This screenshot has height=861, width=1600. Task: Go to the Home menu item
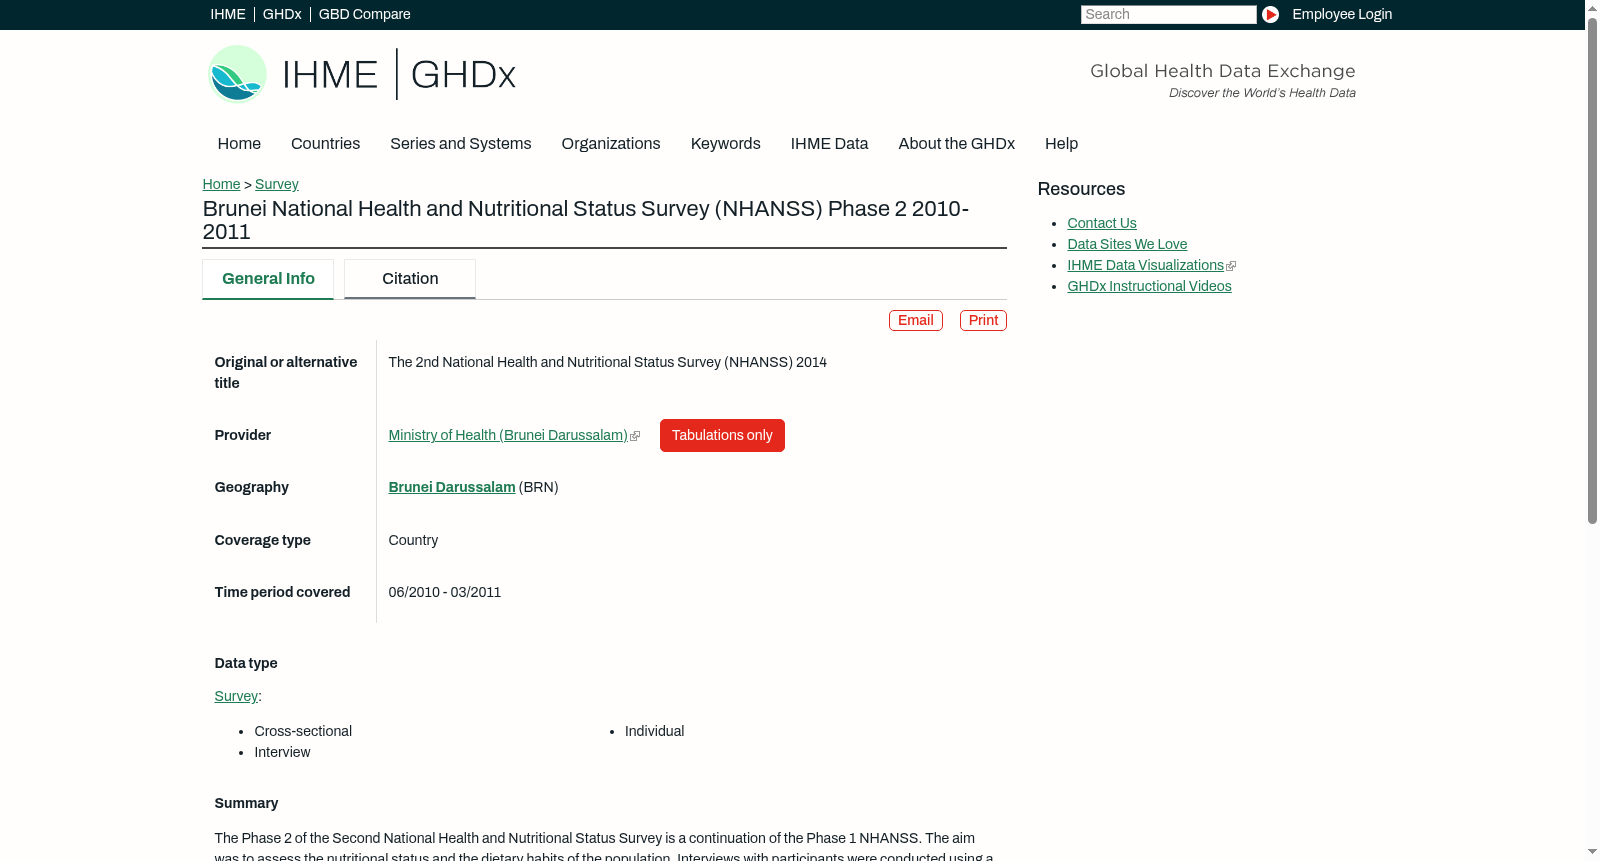click(239, 144)
